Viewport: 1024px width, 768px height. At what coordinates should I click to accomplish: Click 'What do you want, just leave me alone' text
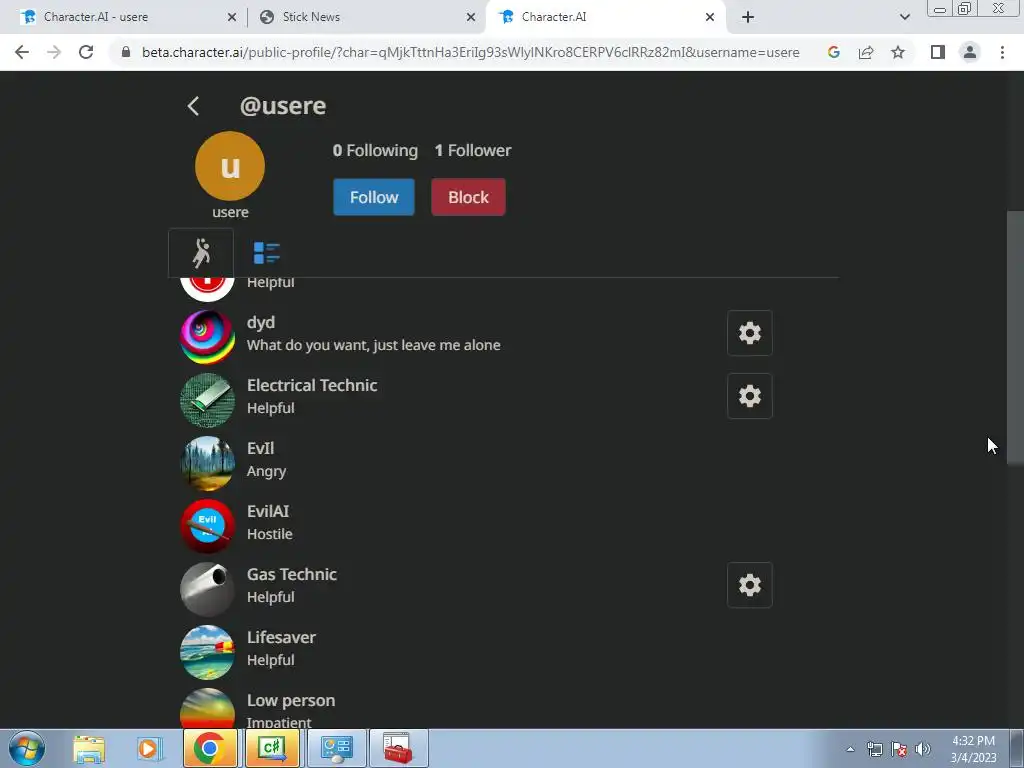click(374, 345)
